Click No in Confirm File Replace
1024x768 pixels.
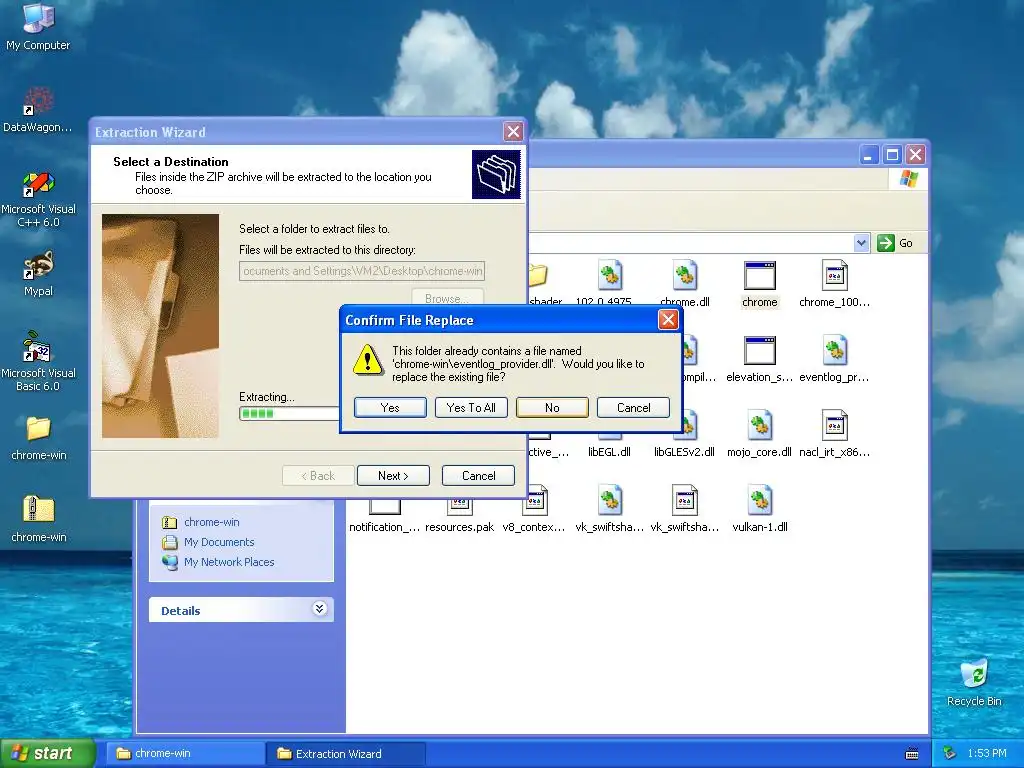pyautogui.click(x=552, y=408)
